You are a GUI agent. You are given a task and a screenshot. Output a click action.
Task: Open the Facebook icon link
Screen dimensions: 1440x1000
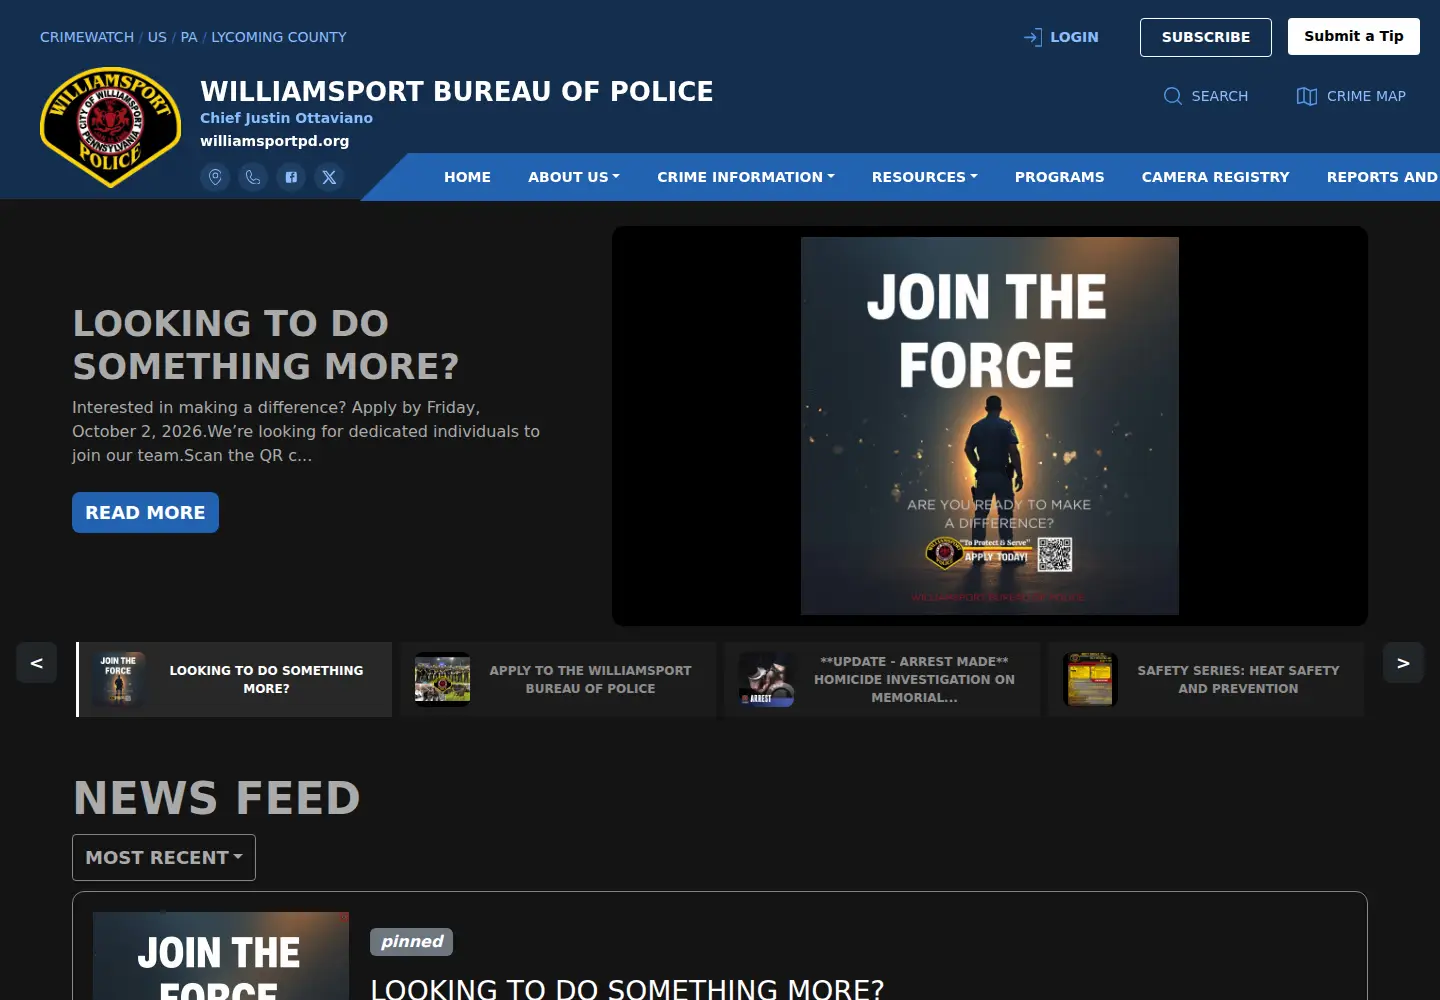point(291,177)
